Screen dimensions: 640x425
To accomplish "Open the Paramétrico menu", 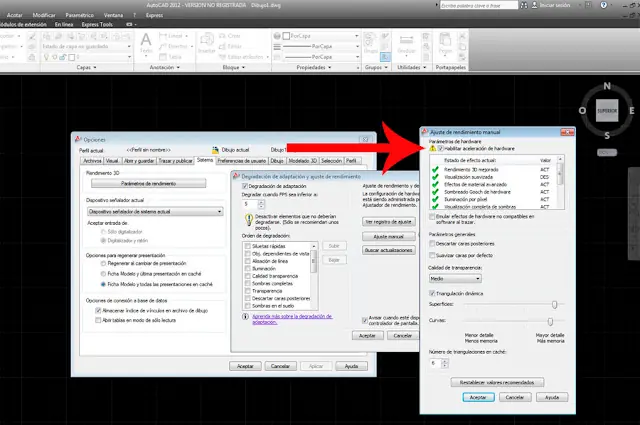I will tap(80, 15).
